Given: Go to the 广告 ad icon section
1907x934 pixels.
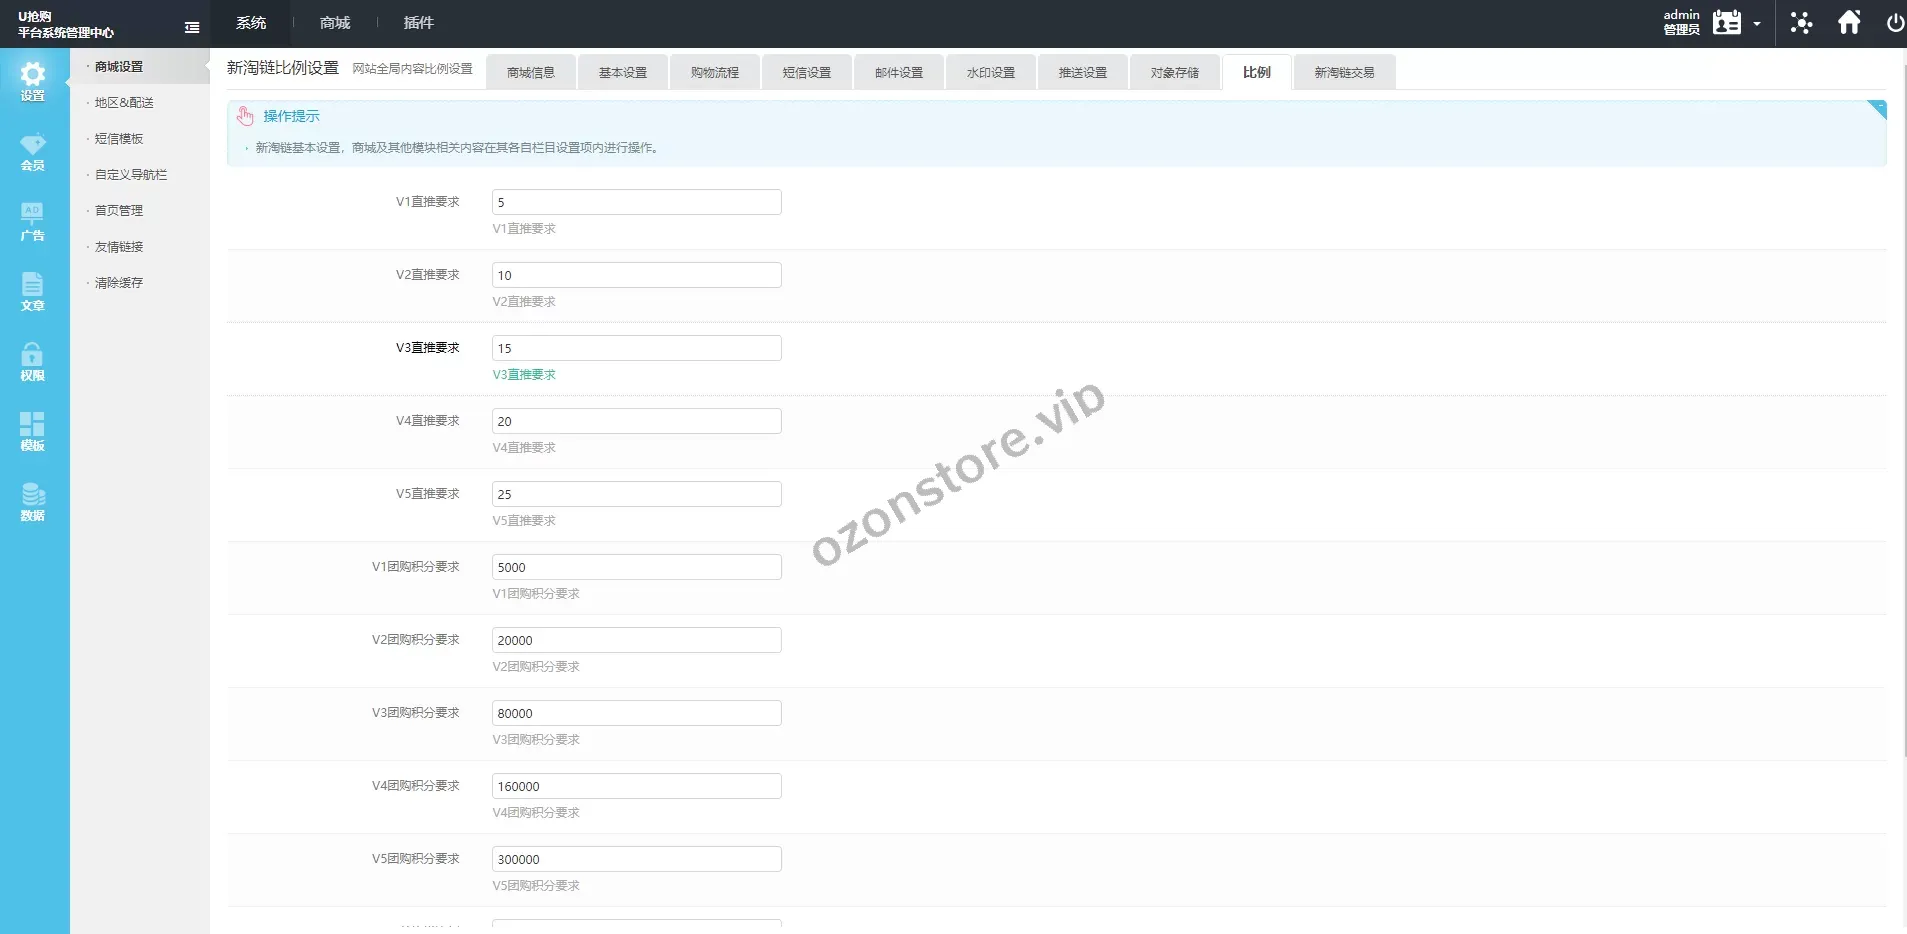Looking at the screenshot, I should click(x=33, y=221).
